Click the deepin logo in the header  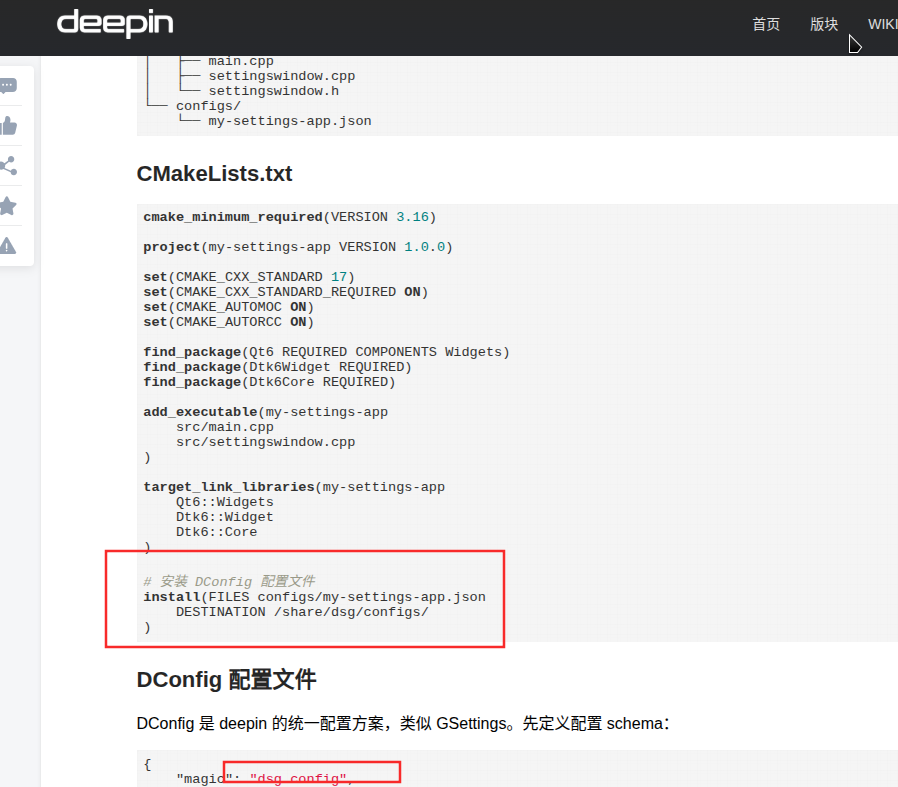coord(115,23)
